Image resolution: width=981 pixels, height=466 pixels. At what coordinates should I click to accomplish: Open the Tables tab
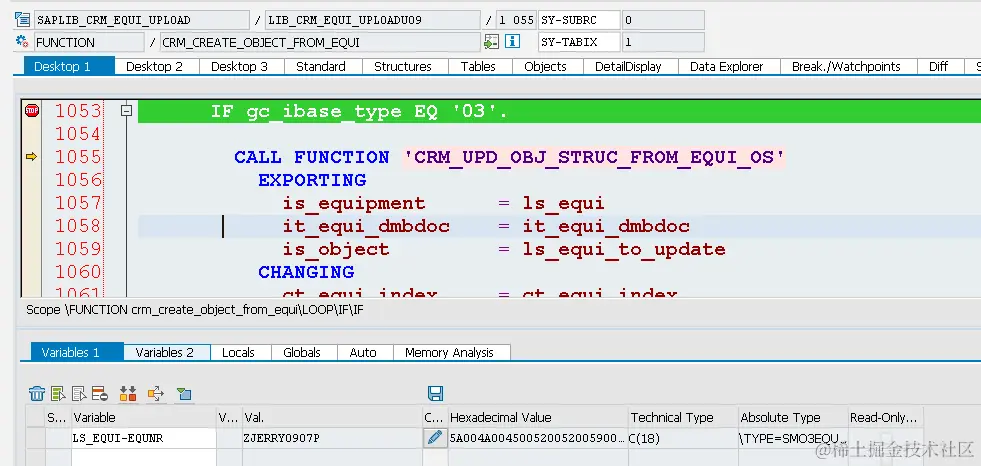point(478,66)
